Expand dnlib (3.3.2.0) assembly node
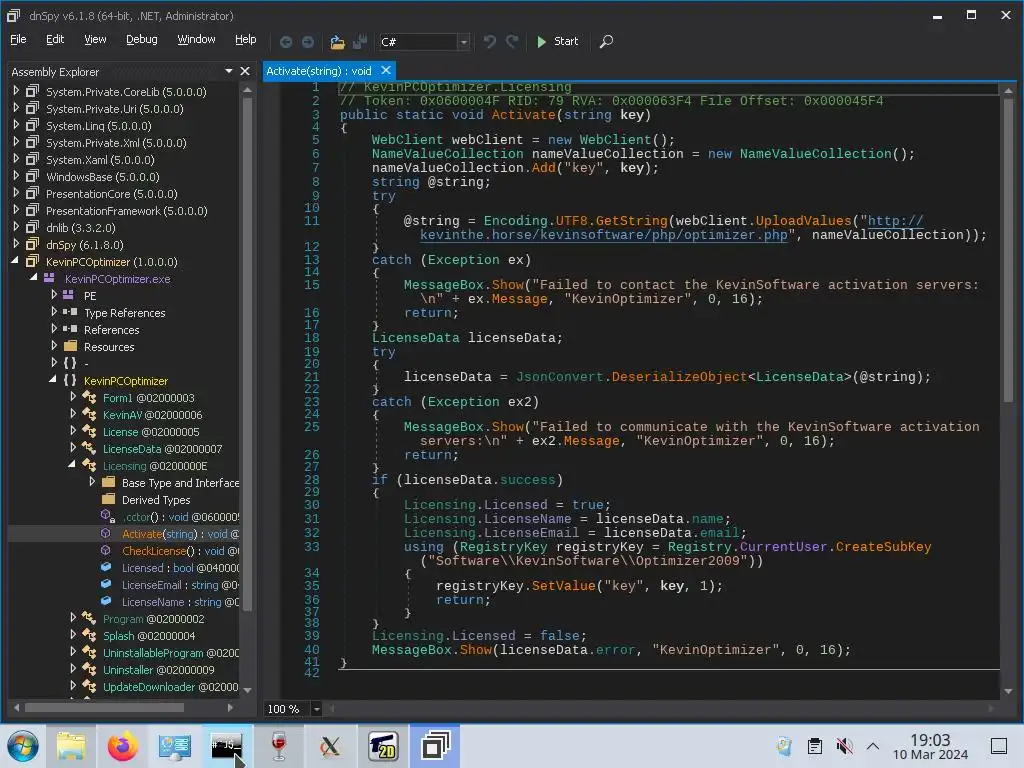The width and height of the screenshot is (1024, 768). (x=16, y=227)
